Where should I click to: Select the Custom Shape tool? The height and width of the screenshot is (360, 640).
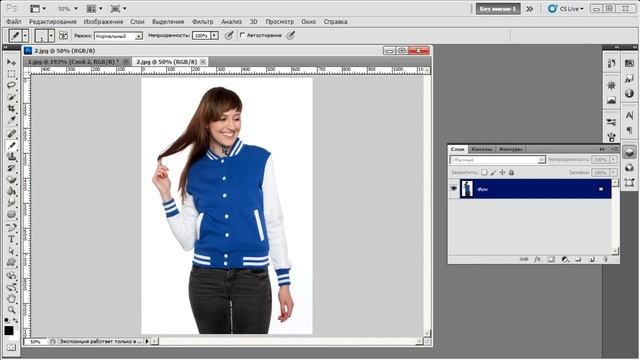click(x=11, y=262)
